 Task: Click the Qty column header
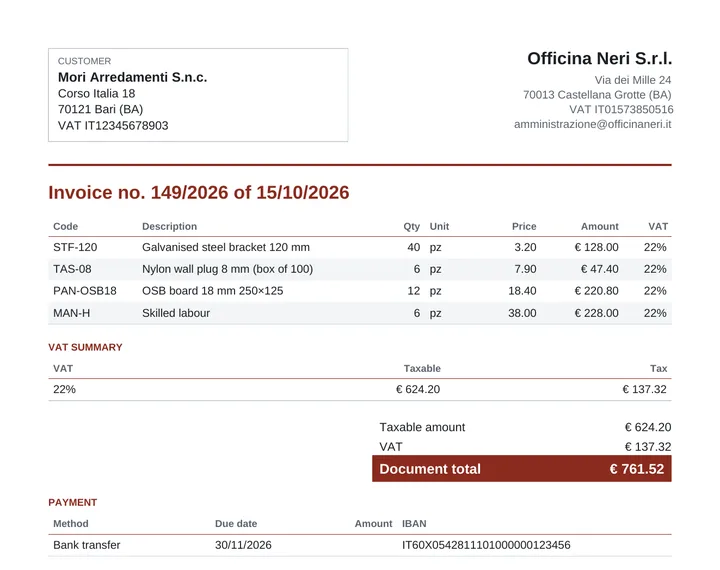[x=411, y=226]
